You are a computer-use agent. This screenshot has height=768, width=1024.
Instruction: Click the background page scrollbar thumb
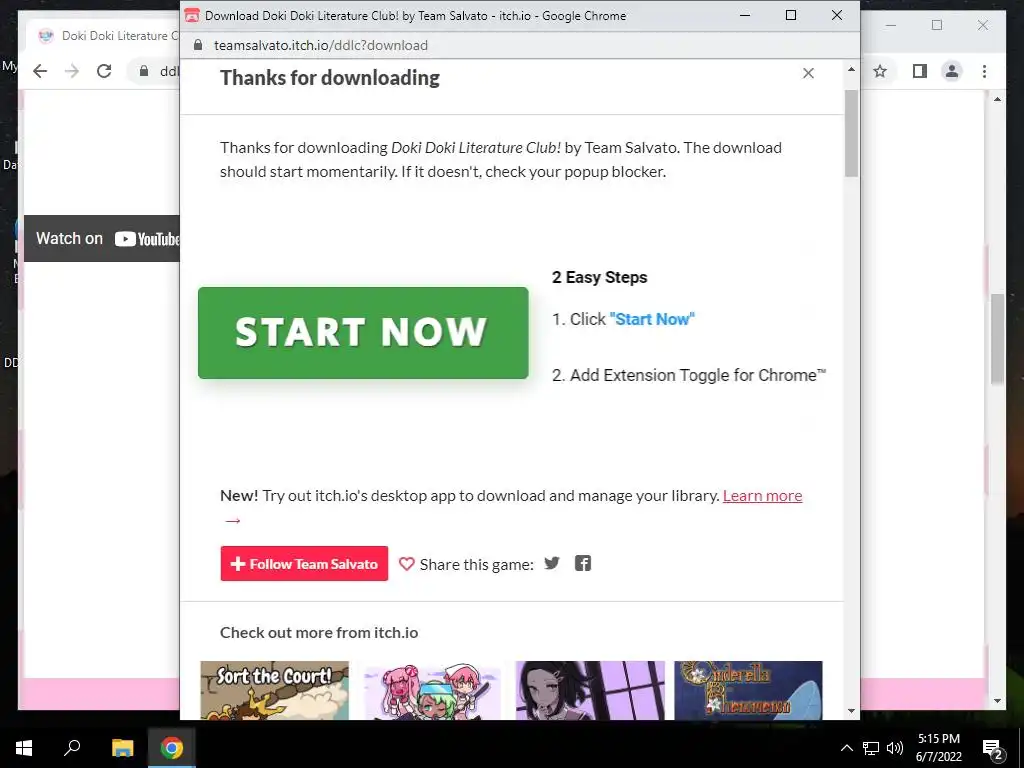tap(997, 339)
